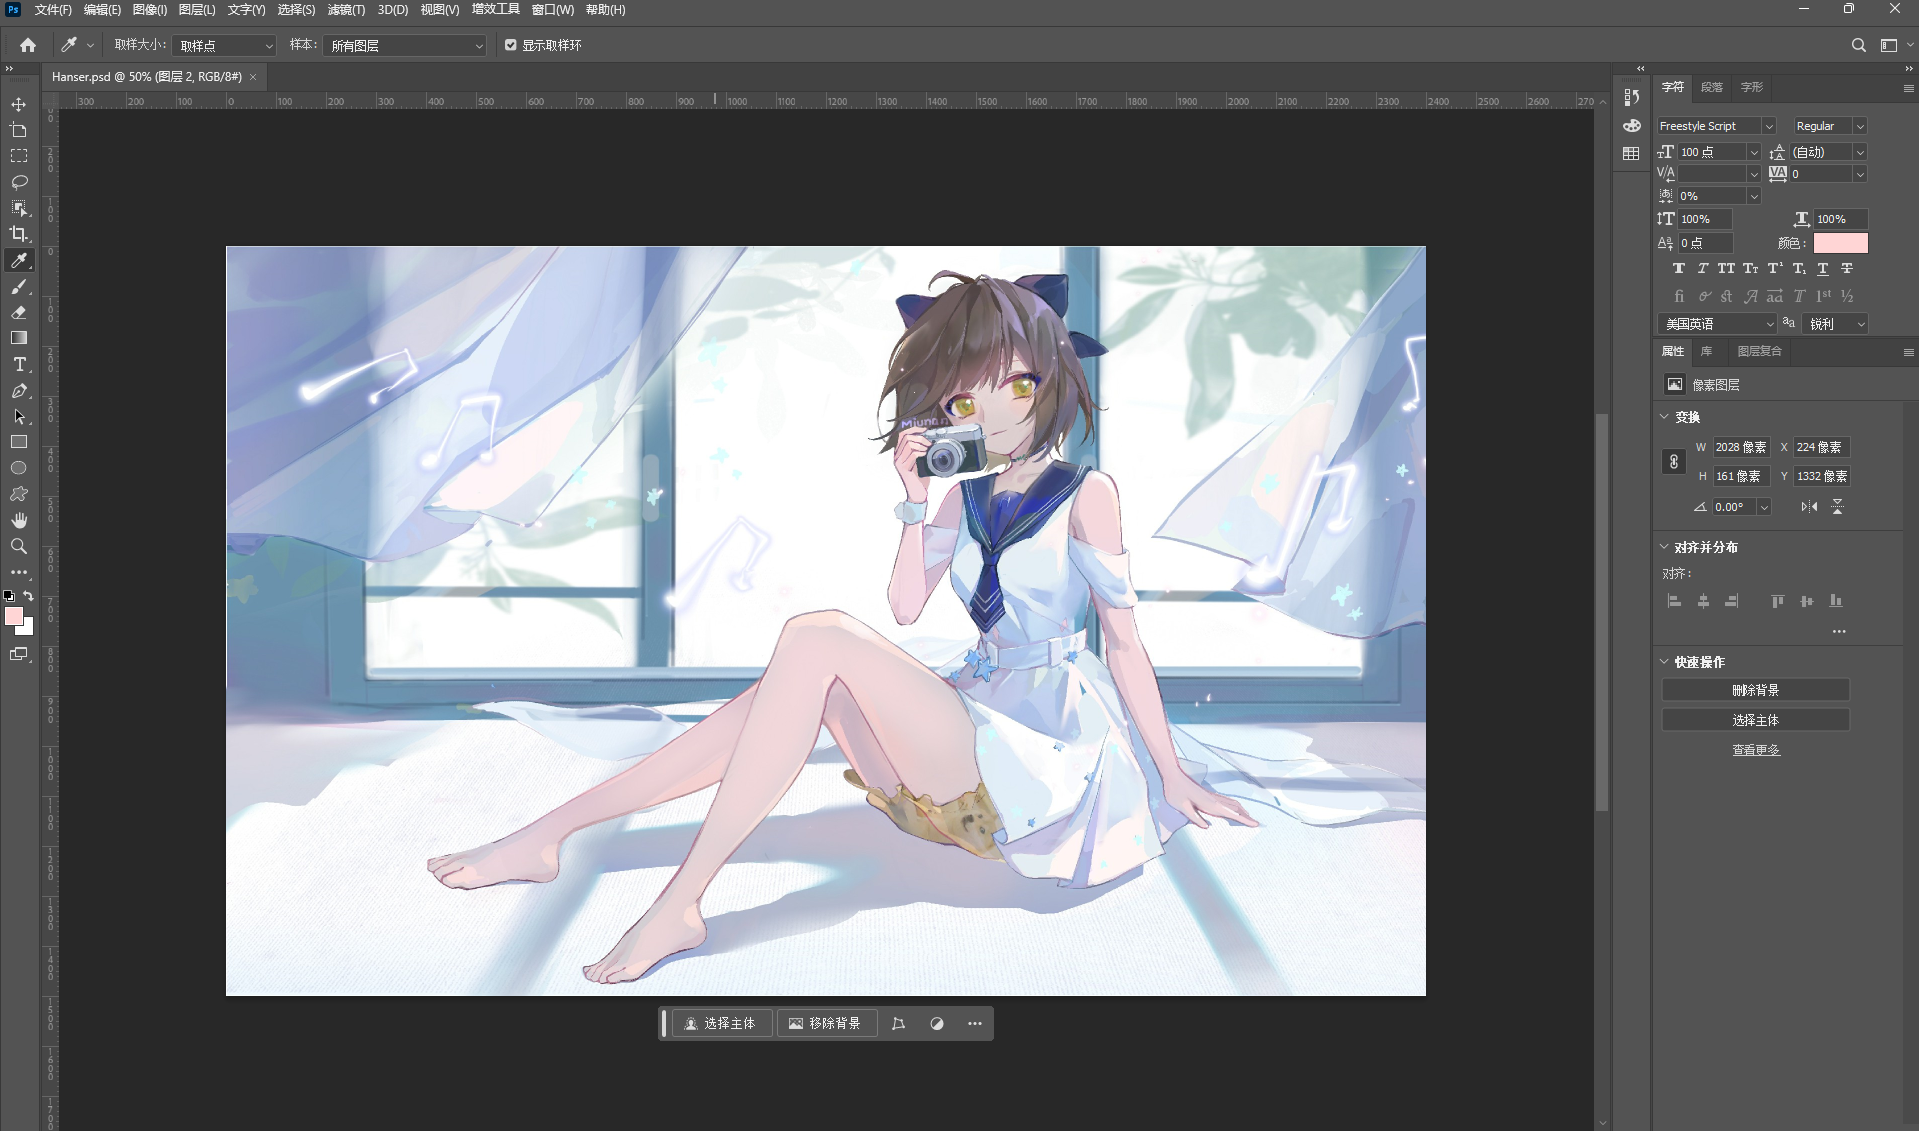Select the Object Selection tool
This screenshot has height=1131, width=1919.
19,208
